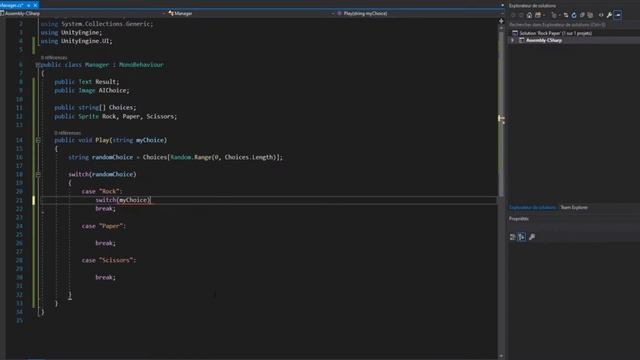The image size is (640, 360).
Task: Click on 'string randomChoice = Choices[...]' line
Action: [175, 157]
